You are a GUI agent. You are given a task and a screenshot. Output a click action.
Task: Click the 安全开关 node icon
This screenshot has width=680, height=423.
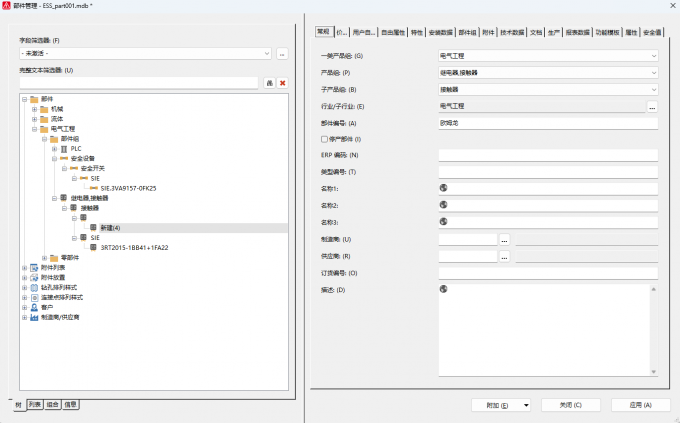point(74,169)
